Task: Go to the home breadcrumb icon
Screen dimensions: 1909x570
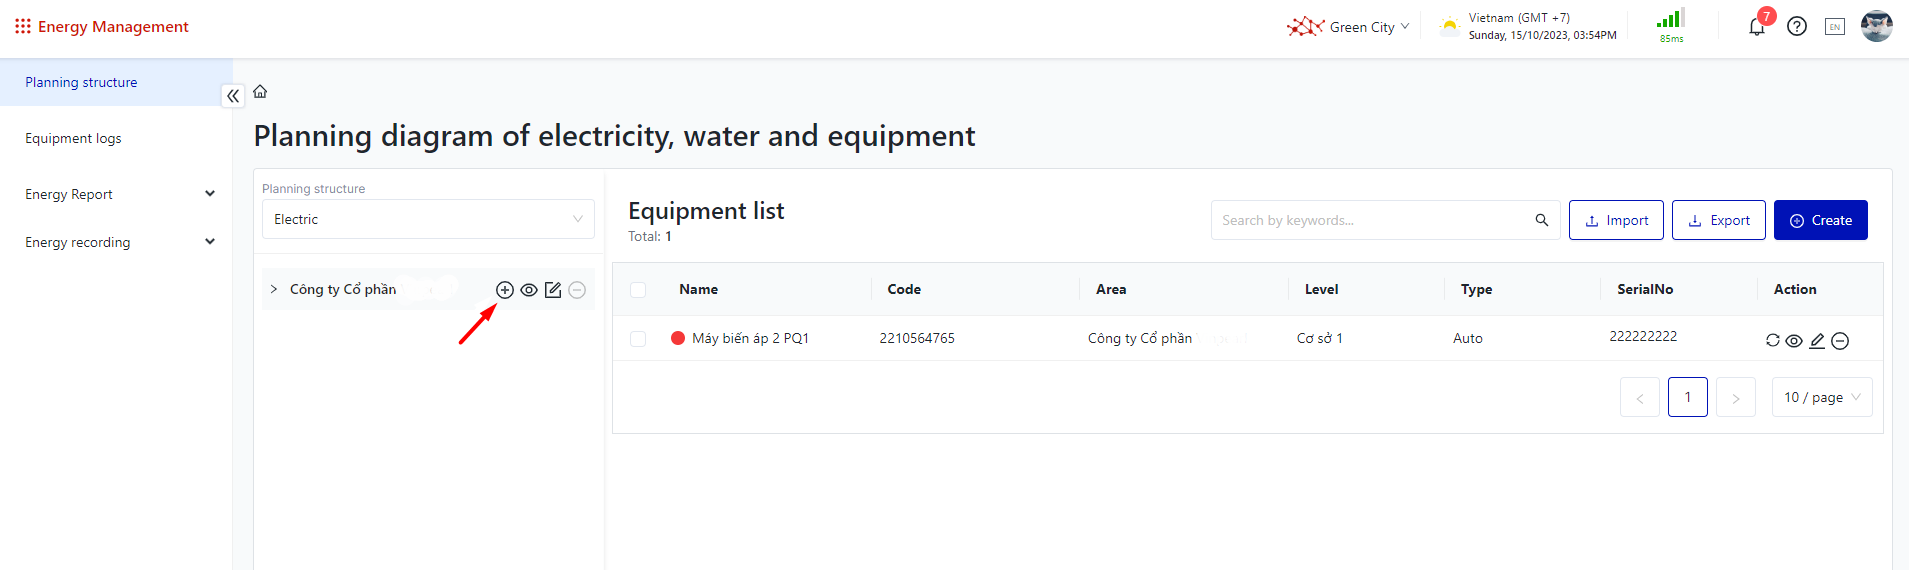Action: 260,92
